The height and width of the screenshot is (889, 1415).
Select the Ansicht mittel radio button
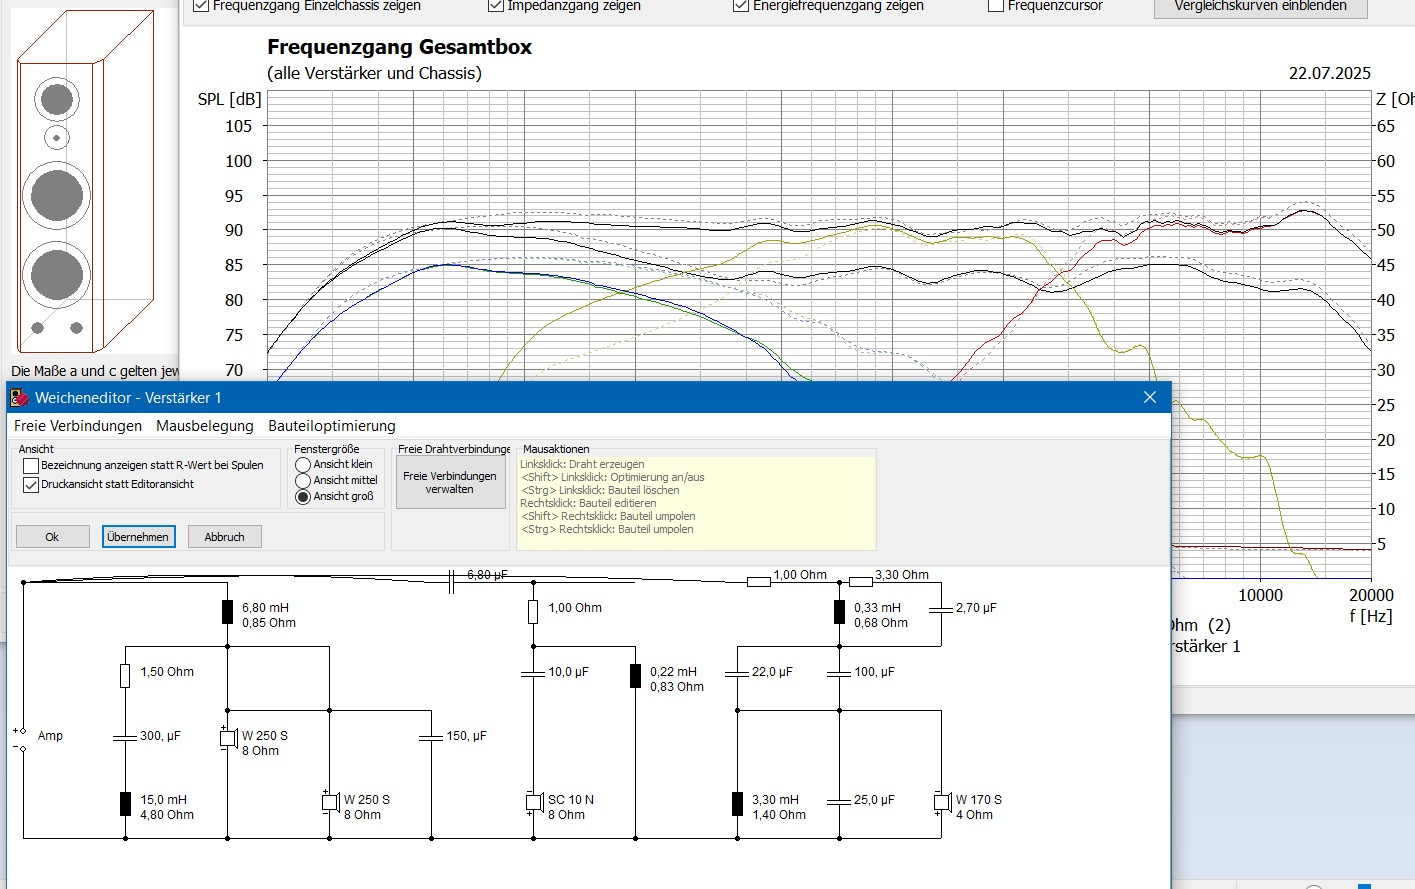(303, 481)
